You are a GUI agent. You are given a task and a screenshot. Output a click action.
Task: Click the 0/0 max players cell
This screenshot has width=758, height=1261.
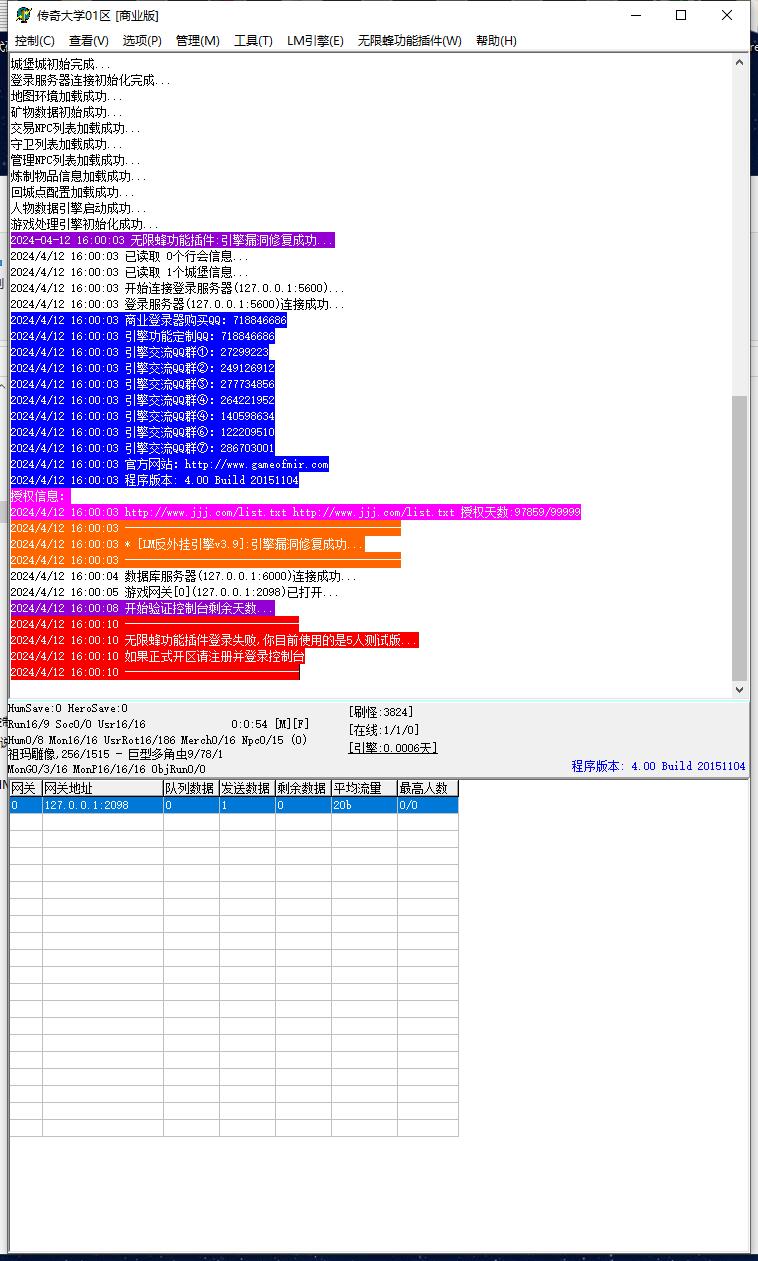click(x=428, y=805)
